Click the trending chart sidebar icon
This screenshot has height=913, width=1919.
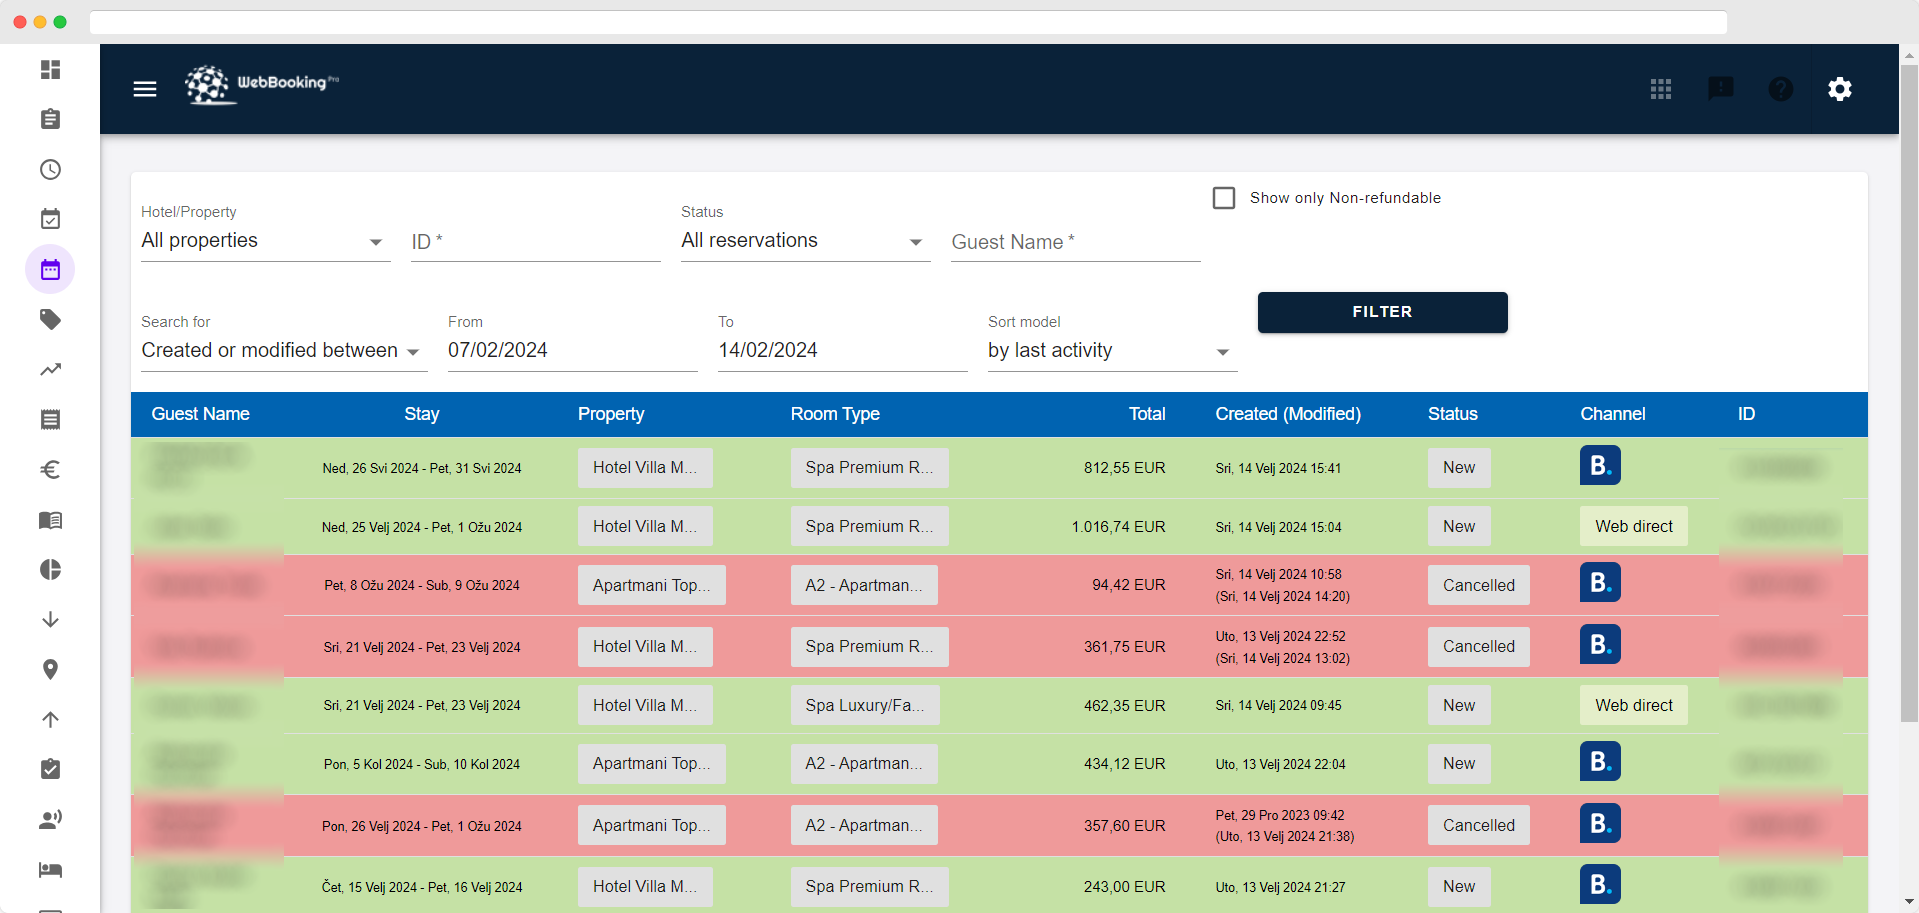click(50, 369)
